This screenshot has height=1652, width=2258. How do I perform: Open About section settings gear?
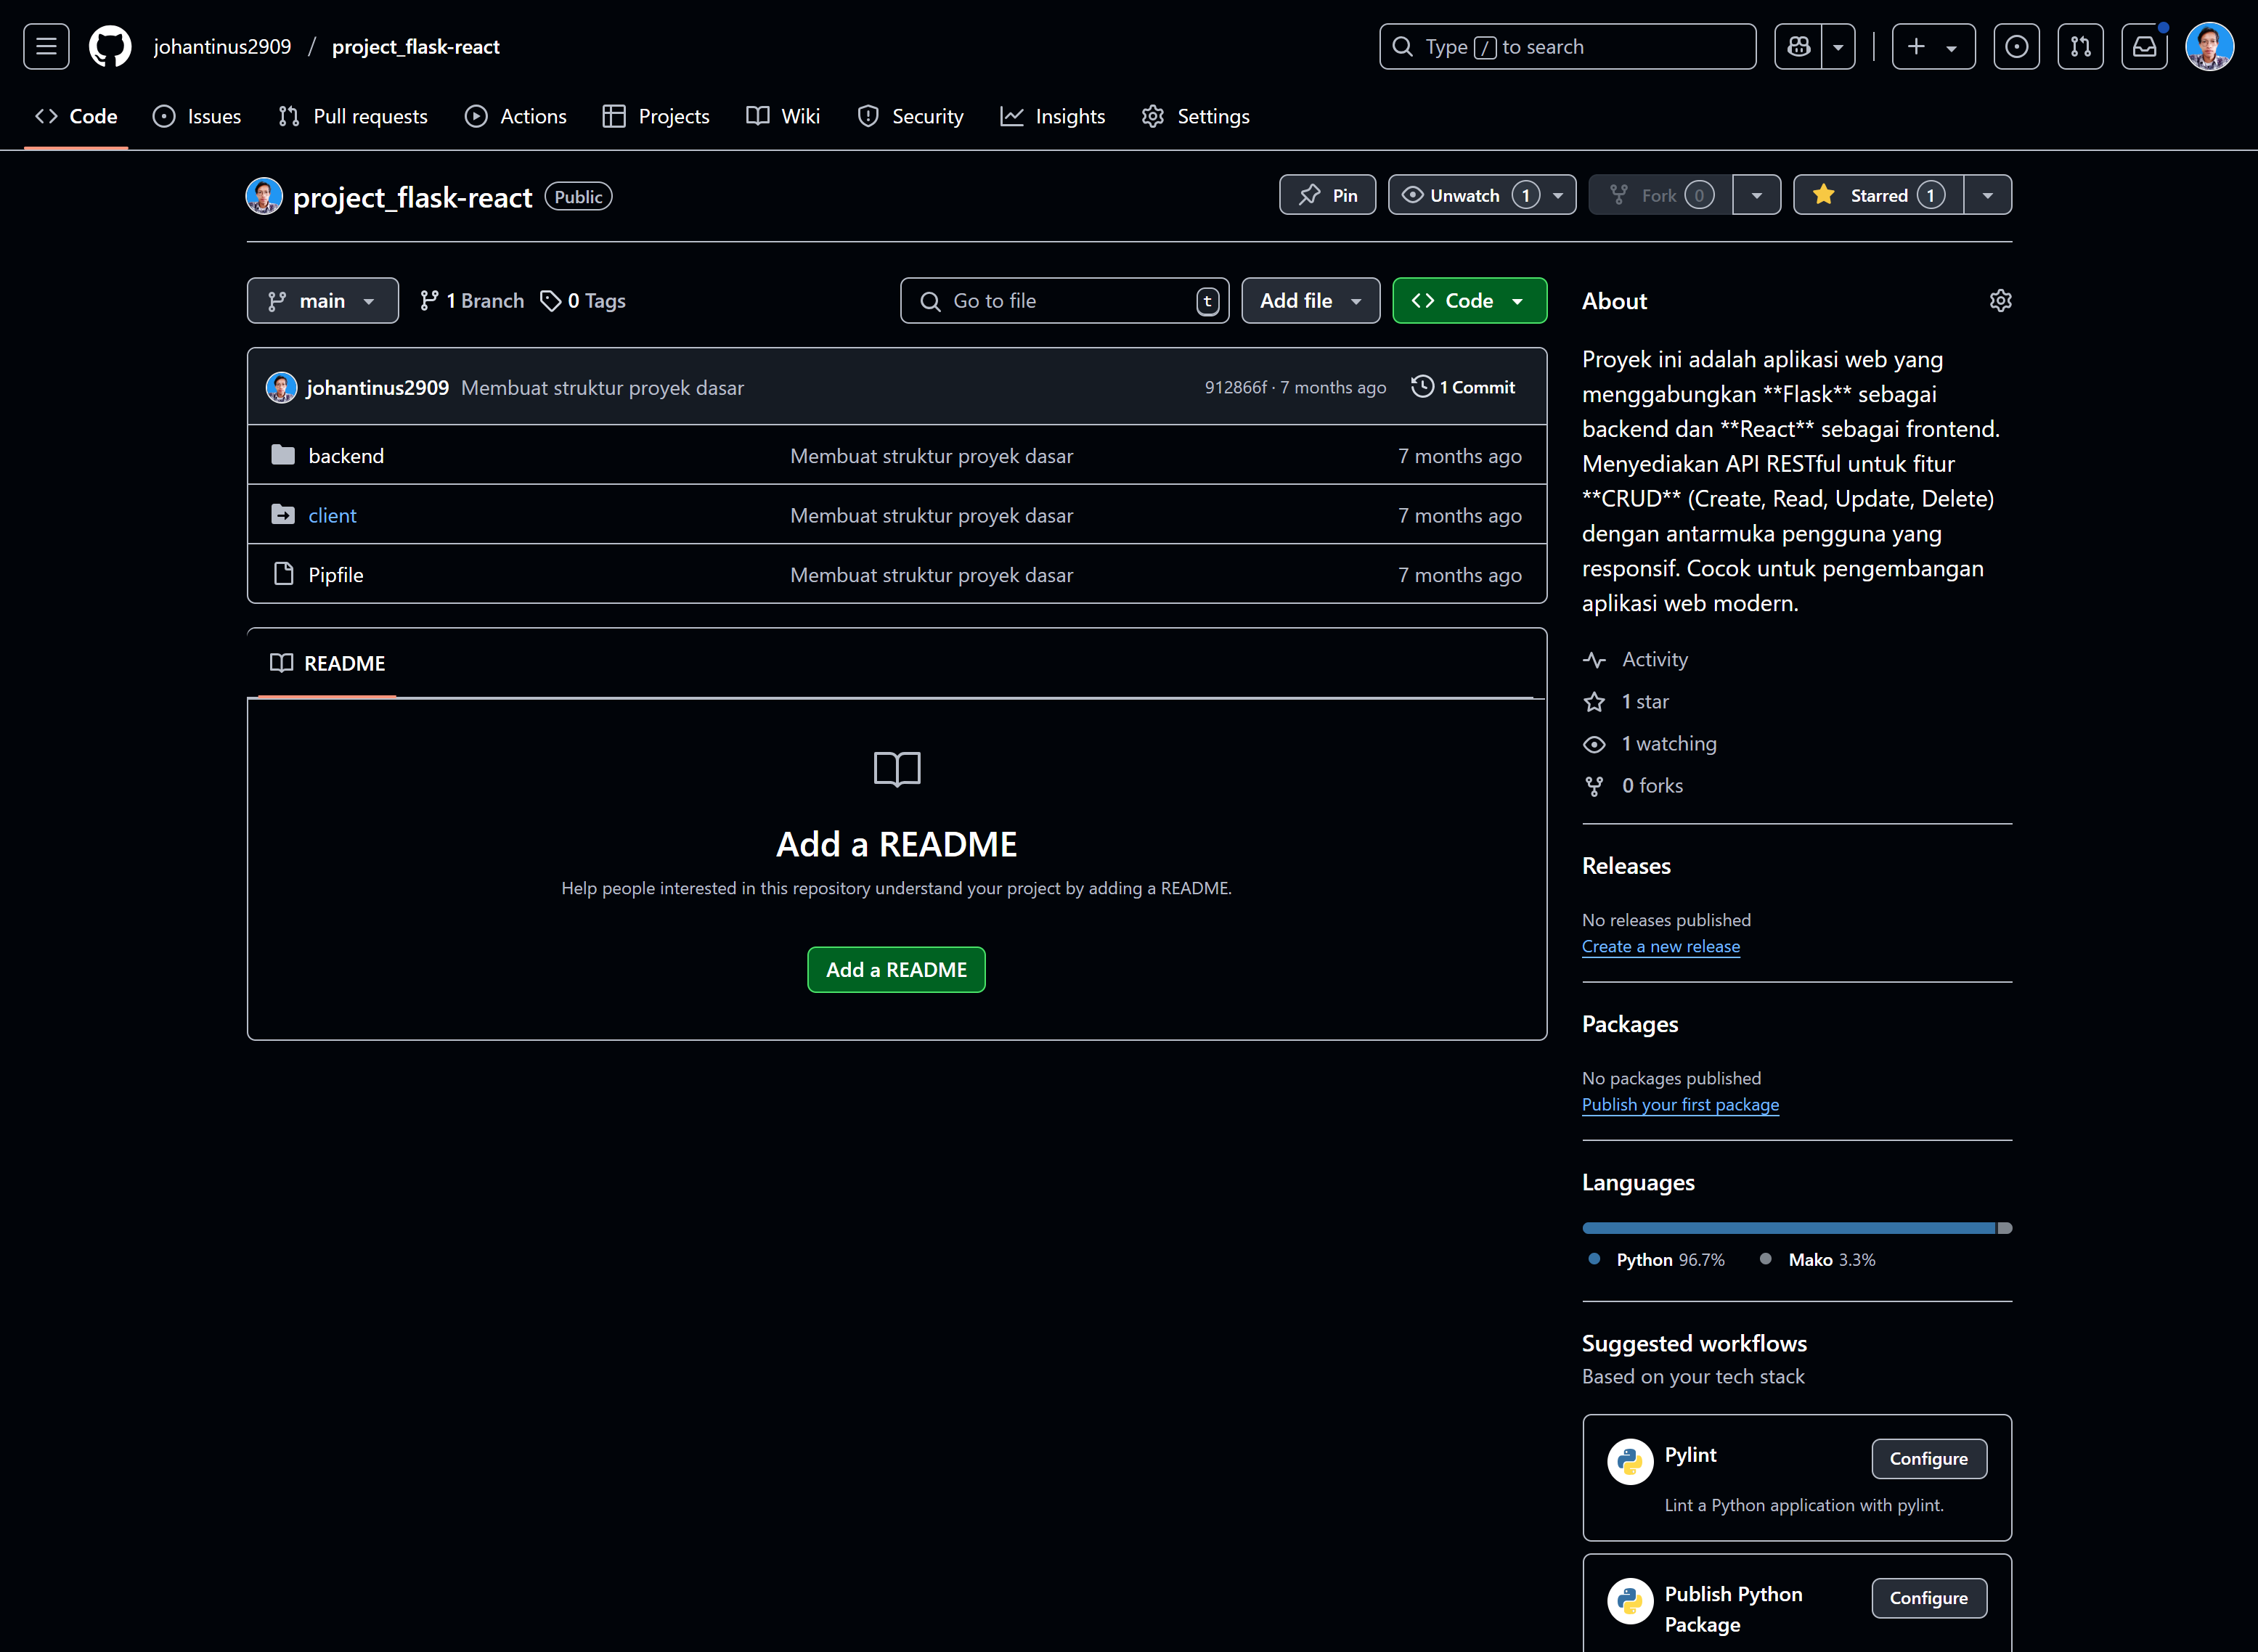(2000, 301)
